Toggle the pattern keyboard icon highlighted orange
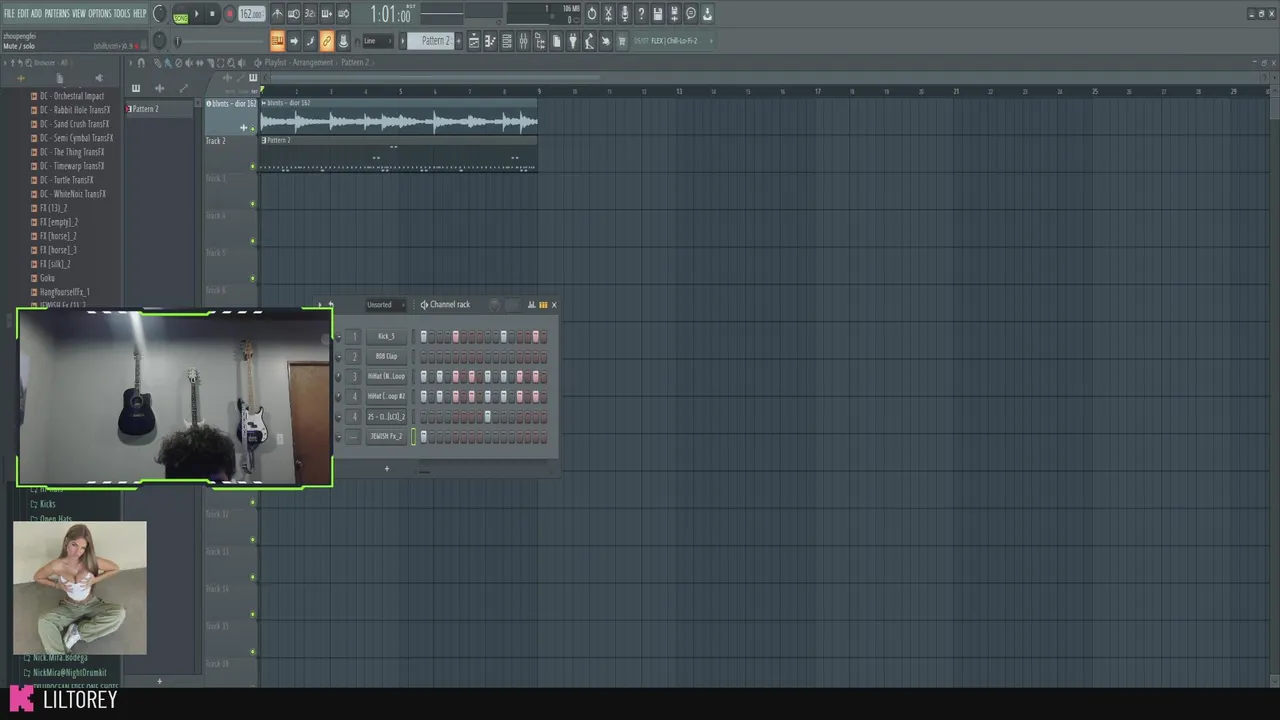This screenshot has width=1280, height=720. pyautogui.click(x=277, y=41)
